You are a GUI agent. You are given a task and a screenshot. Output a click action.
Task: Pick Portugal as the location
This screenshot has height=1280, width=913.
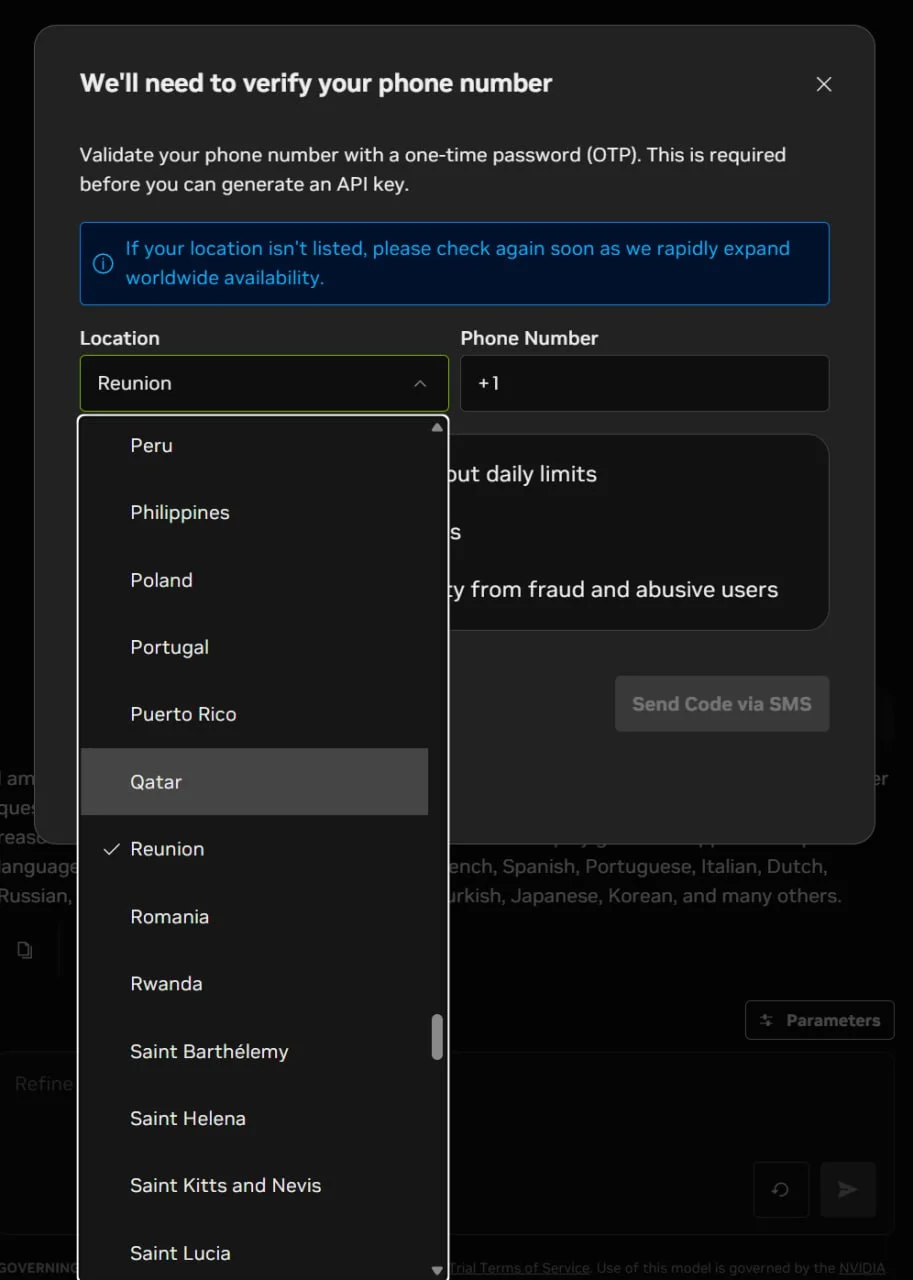coord(170,648)
